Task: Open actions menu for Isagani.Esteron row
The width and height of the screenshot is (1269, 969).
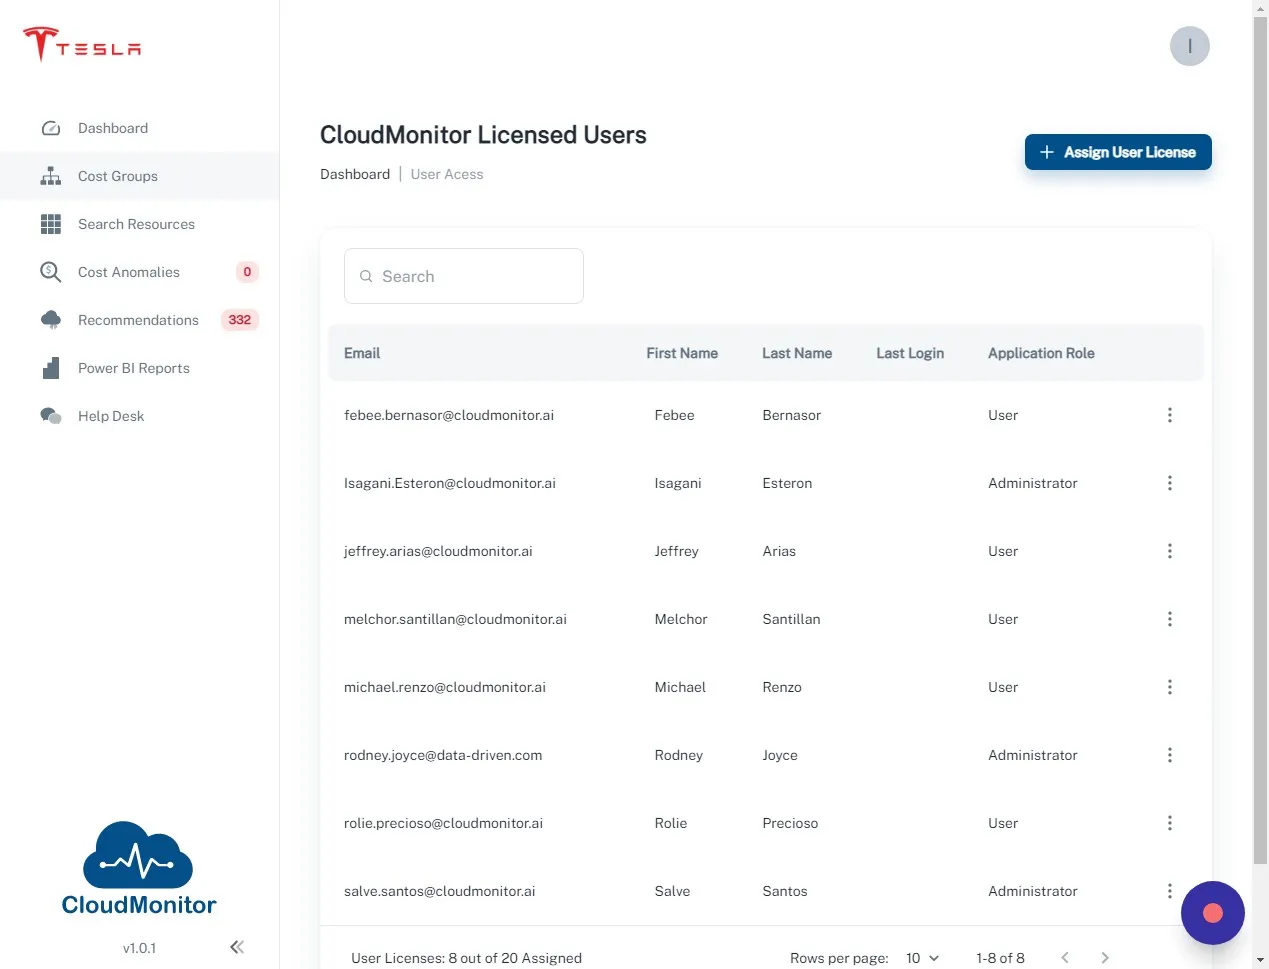Action: point(1170,483)
